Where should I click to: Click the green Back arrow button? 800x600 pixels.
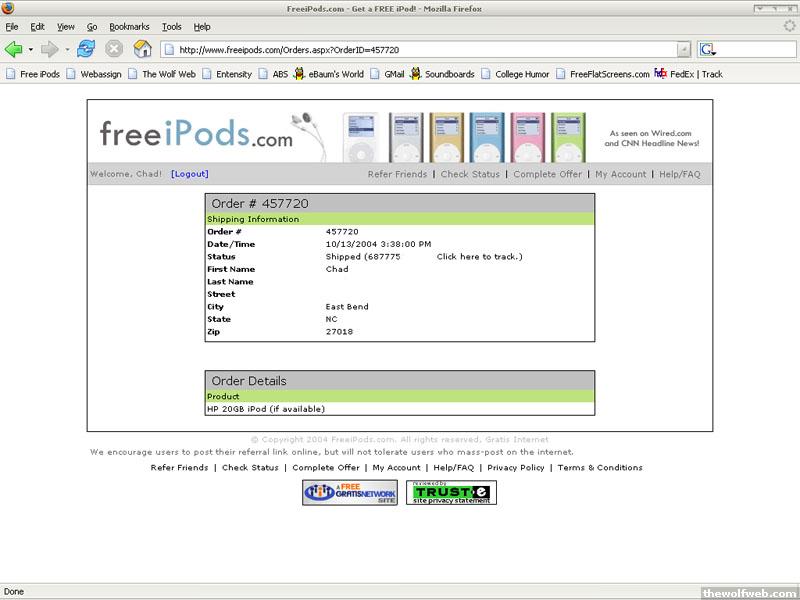point(13,49)
